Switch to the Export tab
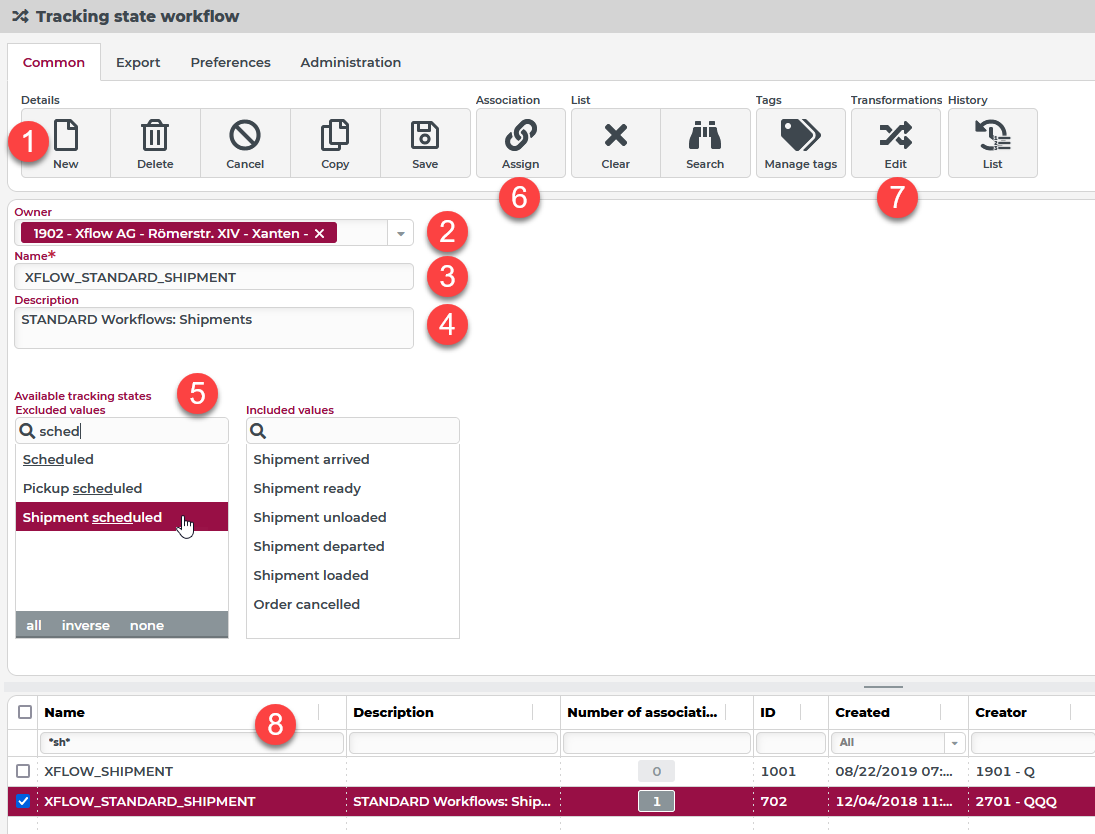 tap(138, 62)
